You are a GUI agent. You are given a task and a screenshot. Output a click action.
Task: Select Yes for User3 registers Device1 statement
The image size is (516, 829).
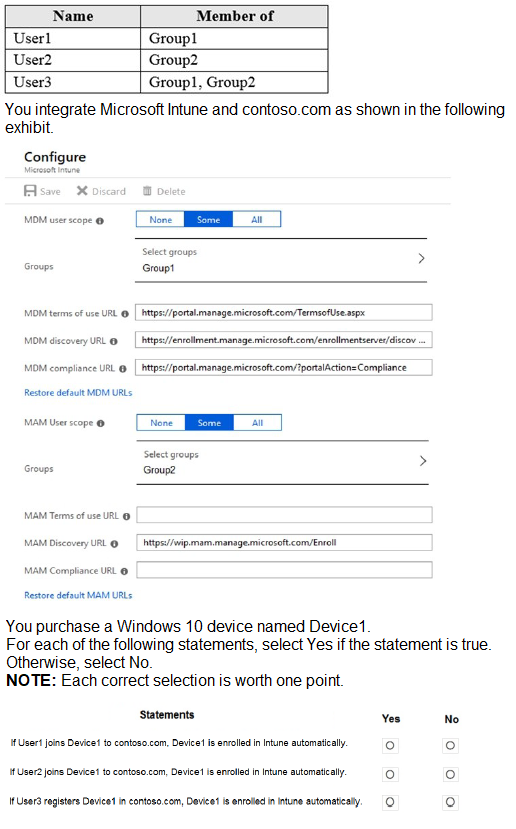pos(390,802)
